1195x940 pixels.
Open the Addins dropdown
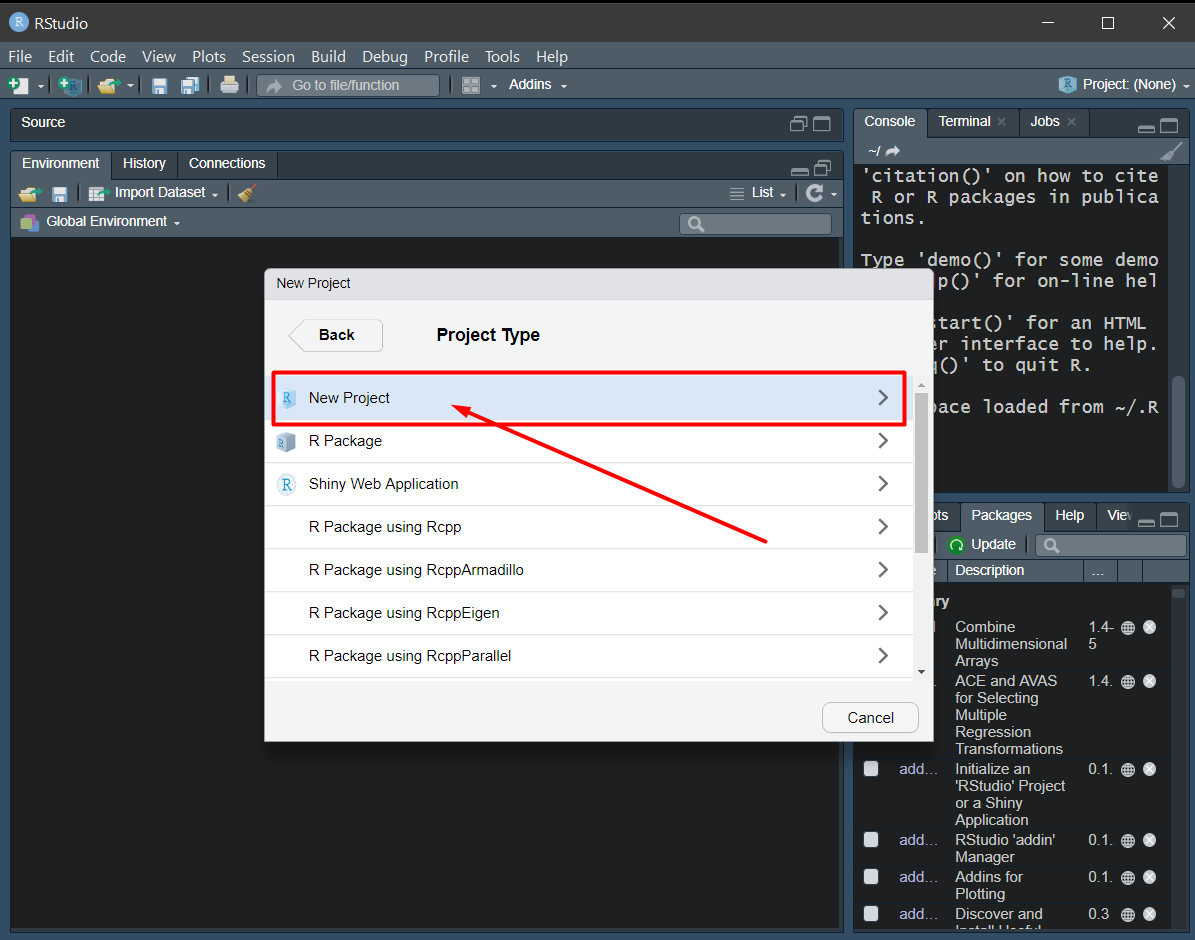pyautogui.click(x=537, y=85)
